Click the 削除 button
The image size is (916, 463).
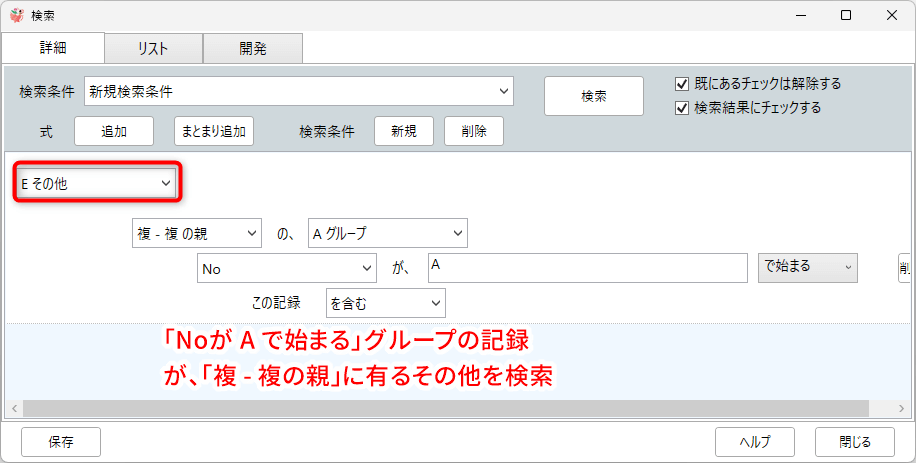[474, 131]
